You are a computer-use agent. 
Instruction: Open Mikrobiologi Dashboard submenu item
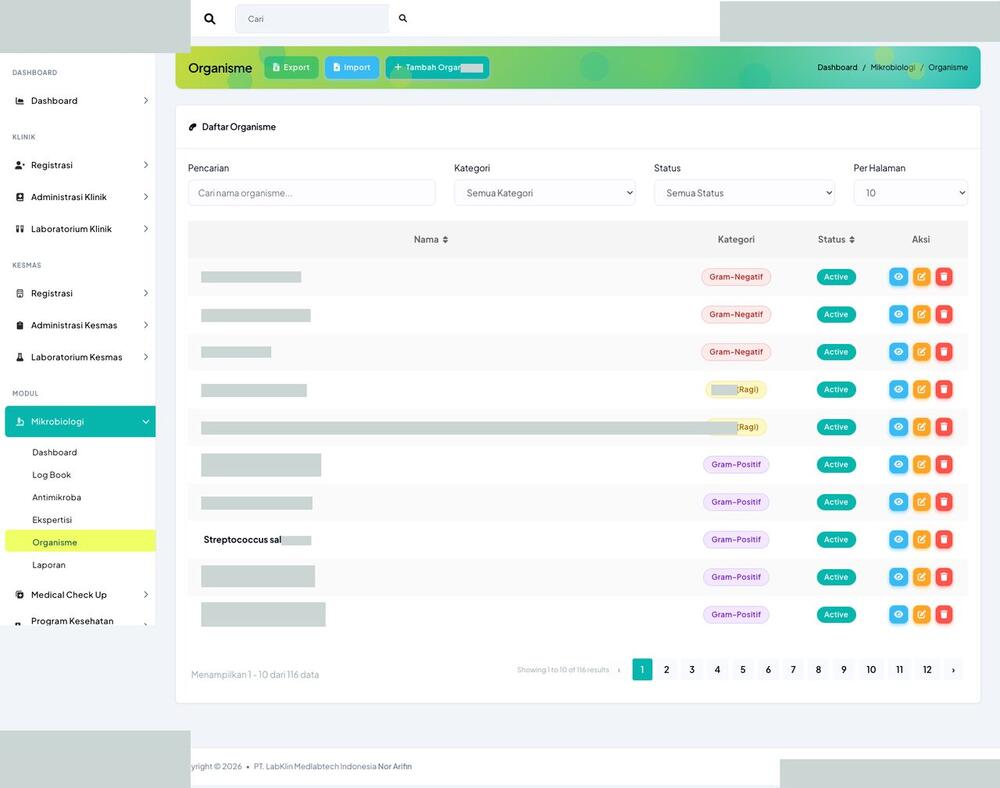(55, 452)
